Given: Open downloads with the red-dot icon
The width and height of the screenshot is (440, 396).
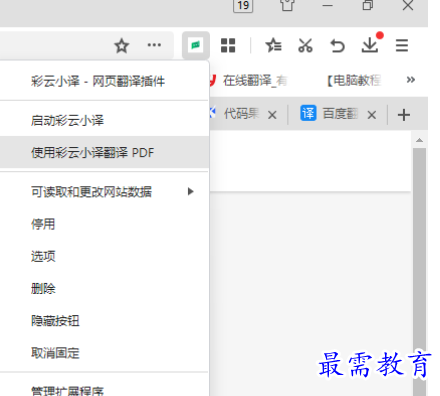Looking at the screenshot, I should coord(370,45).
